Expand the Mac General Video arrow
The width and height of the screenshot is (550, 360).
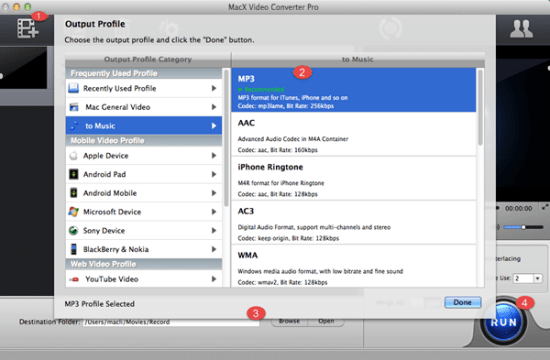pyautogui.click(x=214, y=107)
